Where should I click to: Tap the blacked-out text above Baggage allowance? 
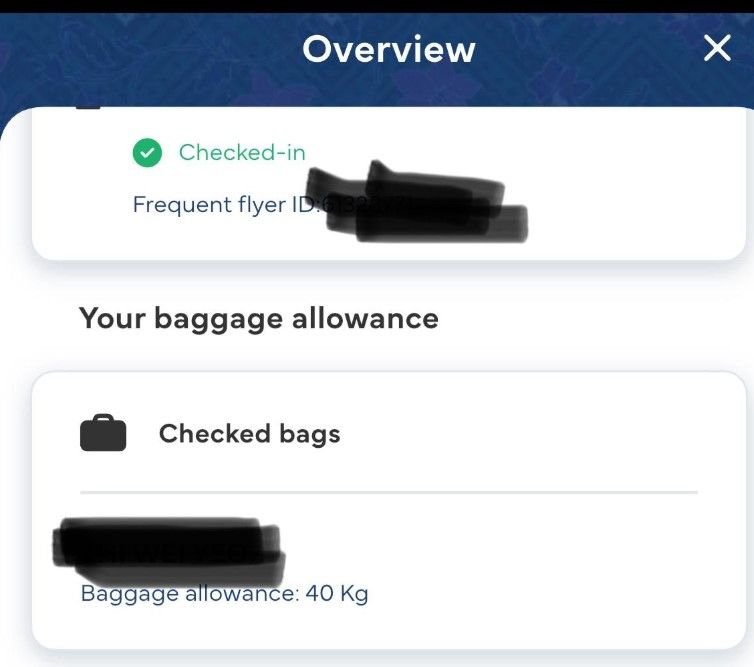[x=170, y=547]
